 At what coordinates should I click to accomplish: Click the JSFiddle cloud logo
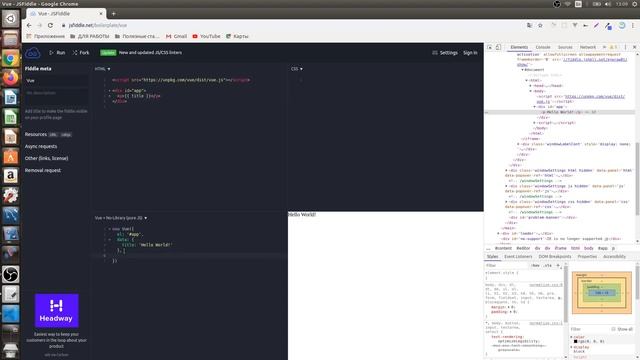33,53
